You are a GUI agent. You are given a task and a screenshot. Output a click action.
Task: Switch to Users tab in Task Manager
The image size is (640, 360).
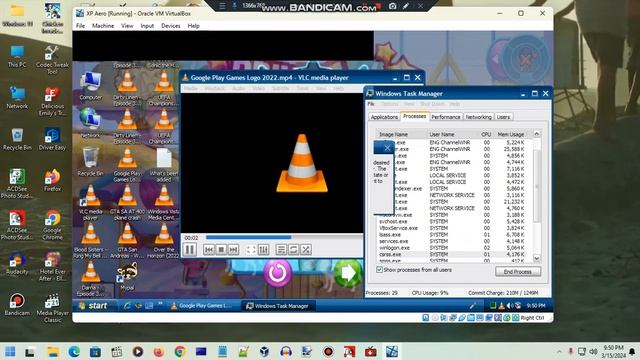point(503,117)
